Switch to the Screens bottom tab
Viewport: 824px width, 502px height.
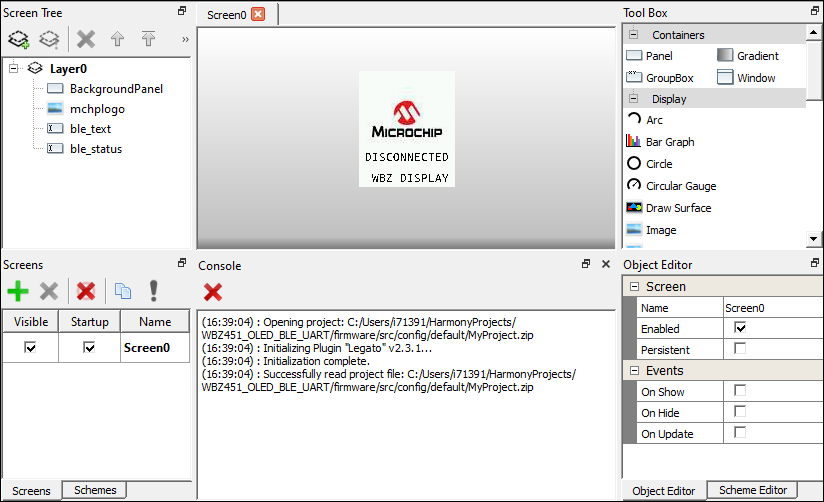[x=31, y=491]
